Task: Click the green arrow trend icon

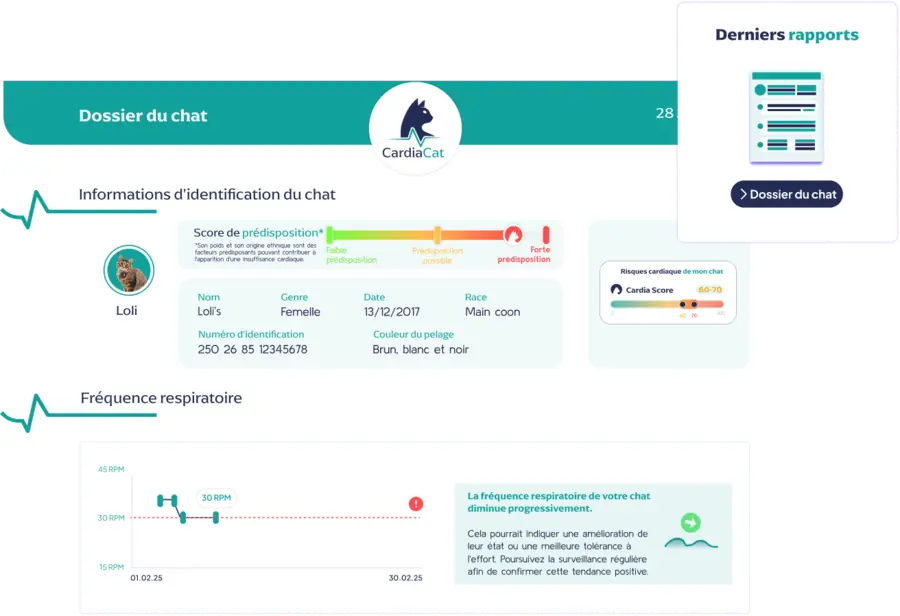Action: point(690,522)
